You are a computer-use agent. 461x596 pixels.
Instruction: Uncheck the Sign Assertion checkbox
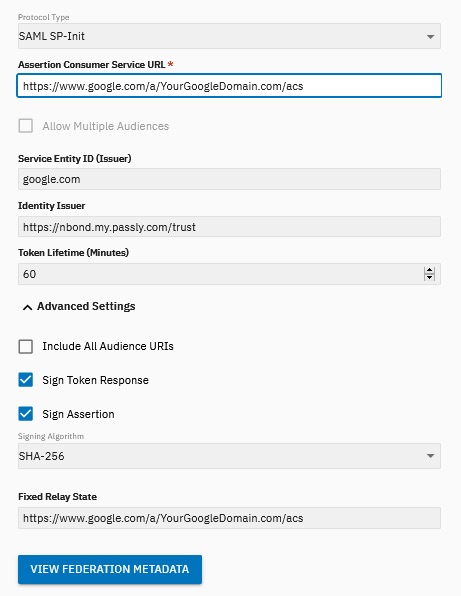pos(25,414)
